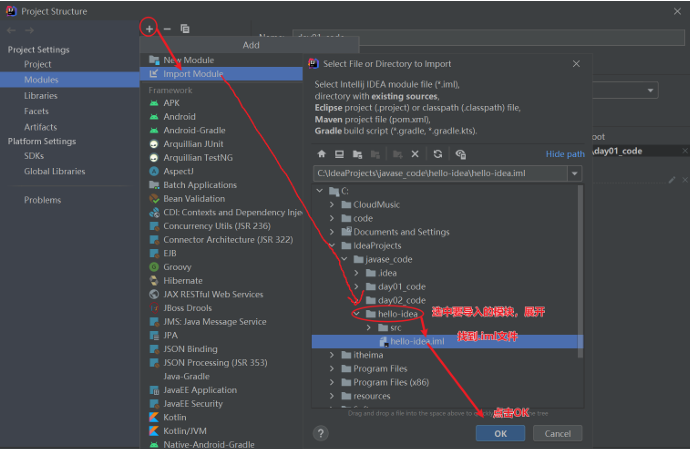This screenshot has height=449, width=690.
Task: Pick the AspectJ framework
Action: tap(178, 171)
